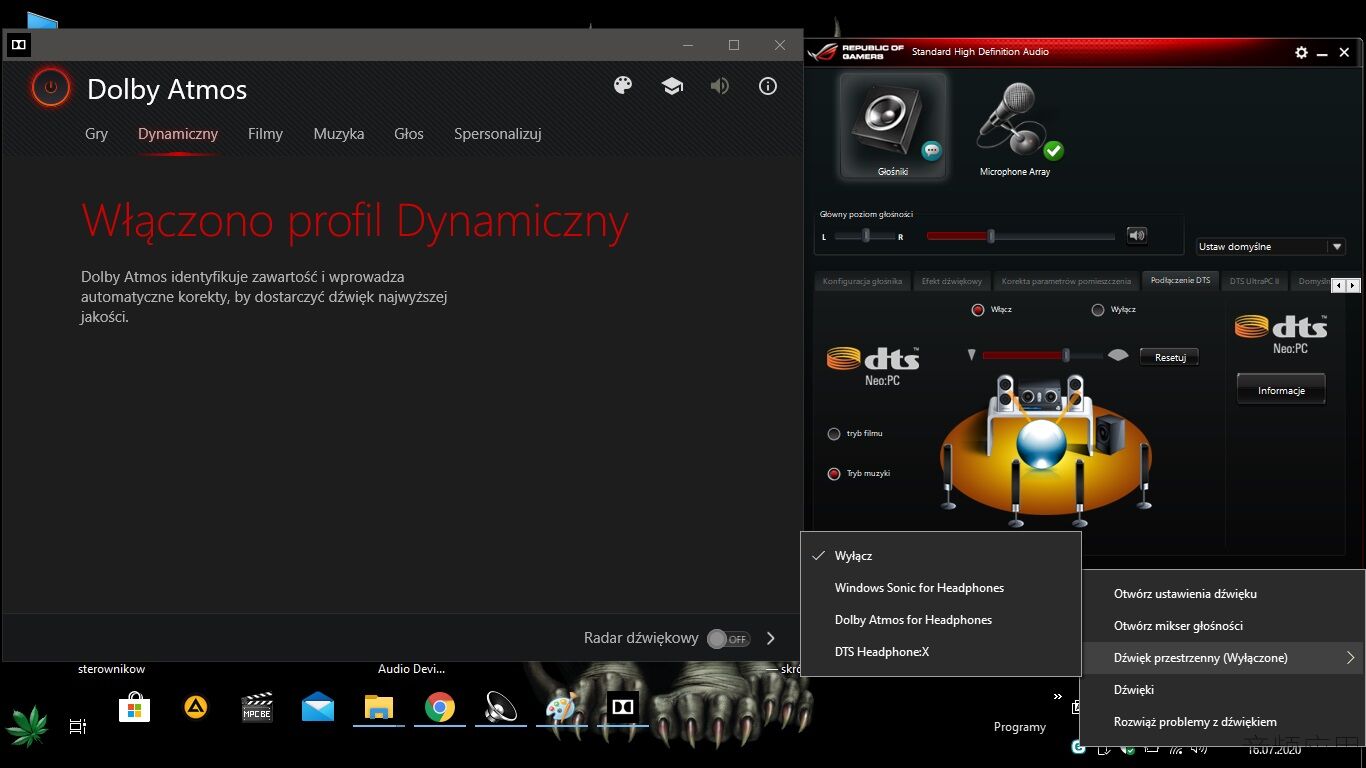The width and height of the screenshot is (1366, 768).
Task: Open the Spersonalizuj profile tab
Action: pos(498,134)
